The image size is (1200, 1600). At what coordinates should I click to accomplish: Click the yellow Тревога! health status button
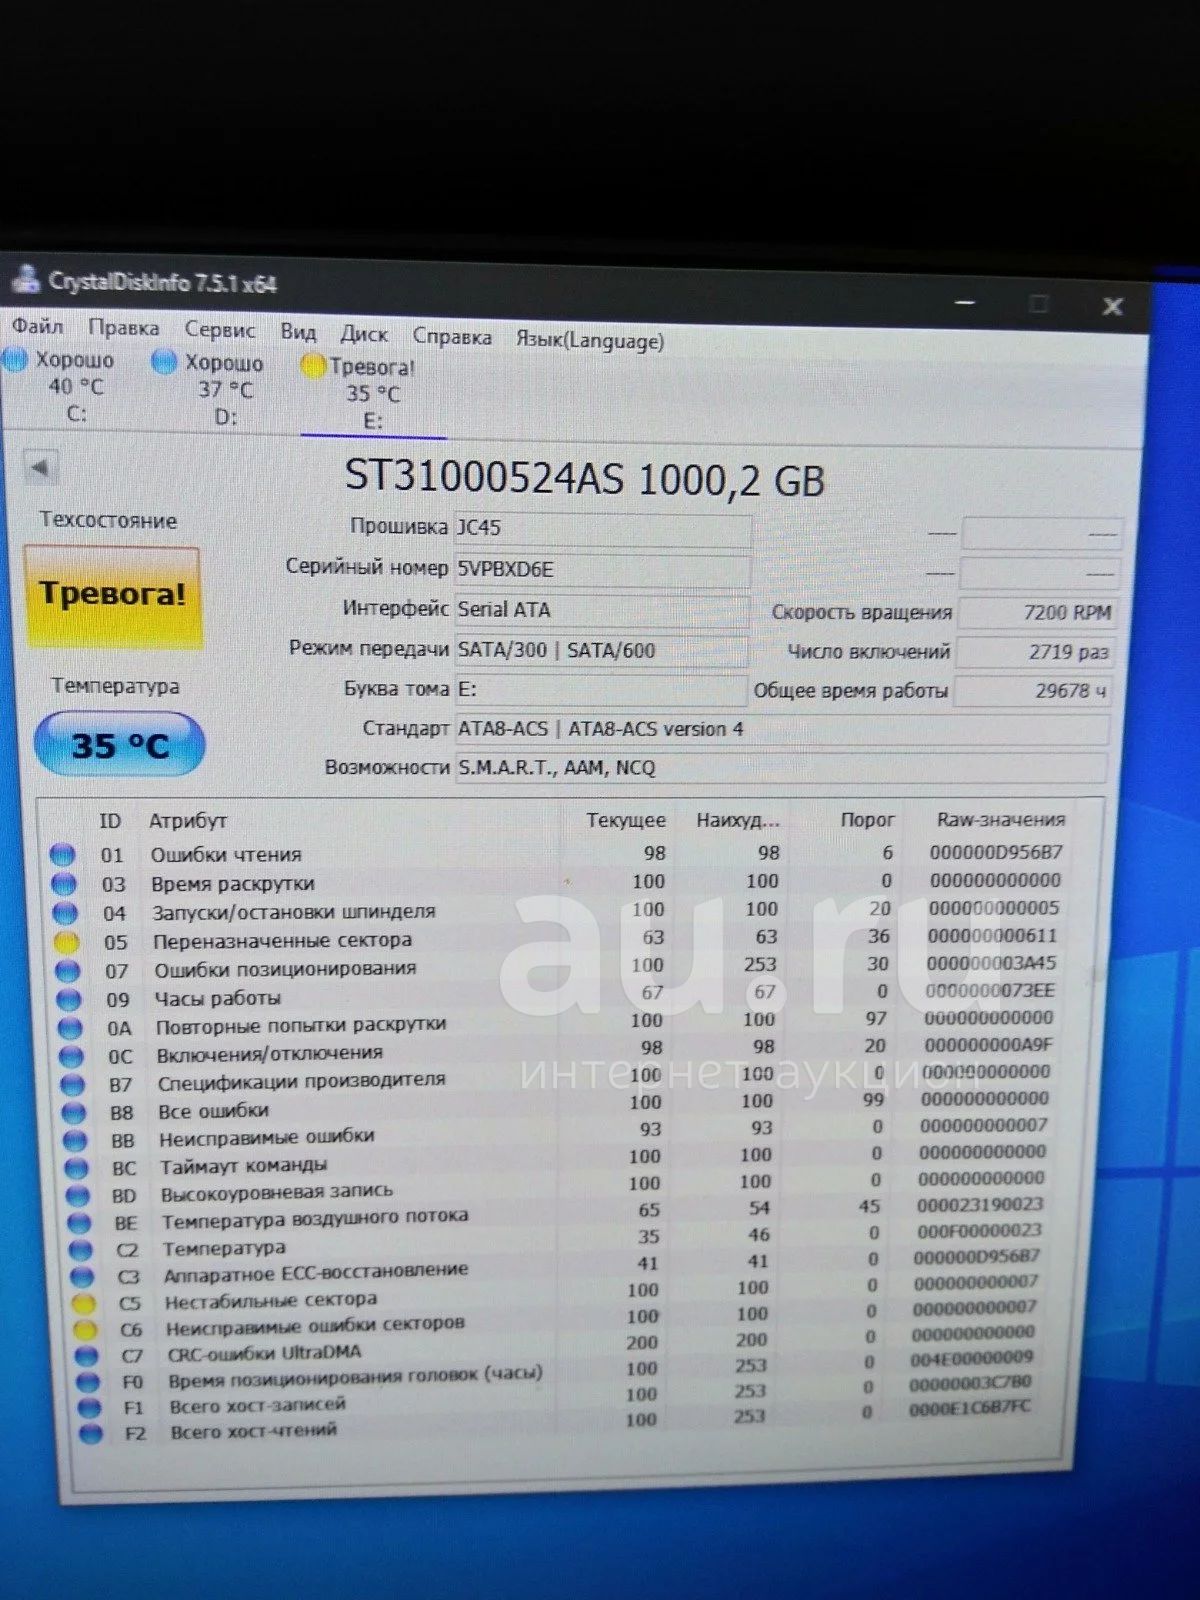[112, 596]
